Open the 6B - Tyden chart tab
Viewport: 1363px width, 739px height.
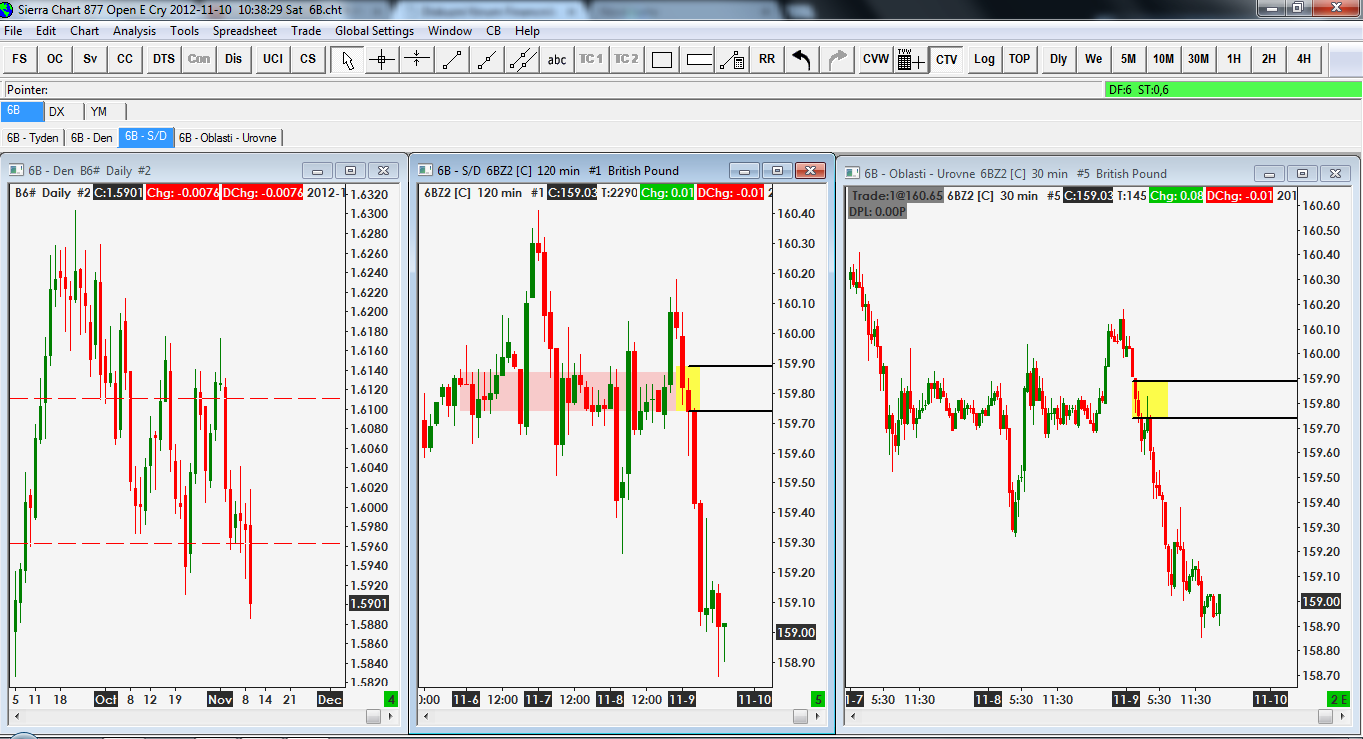pyautogui.click(x=33, y=137)
